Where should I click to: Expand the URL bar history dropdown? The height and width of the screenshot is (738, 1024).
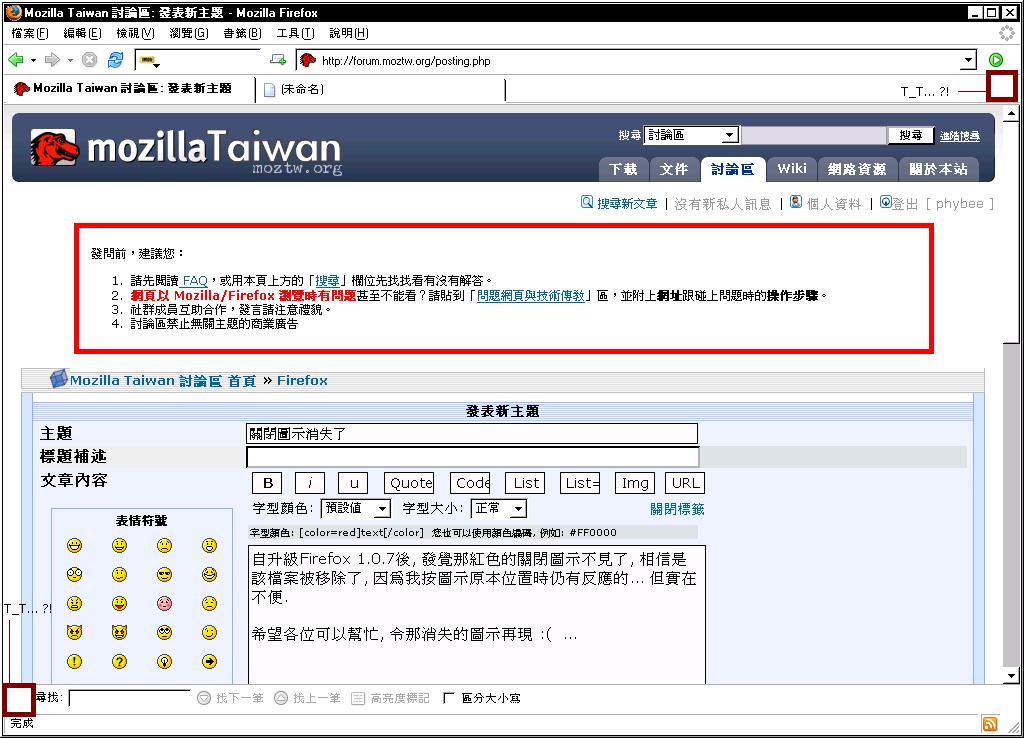point(969,61)
